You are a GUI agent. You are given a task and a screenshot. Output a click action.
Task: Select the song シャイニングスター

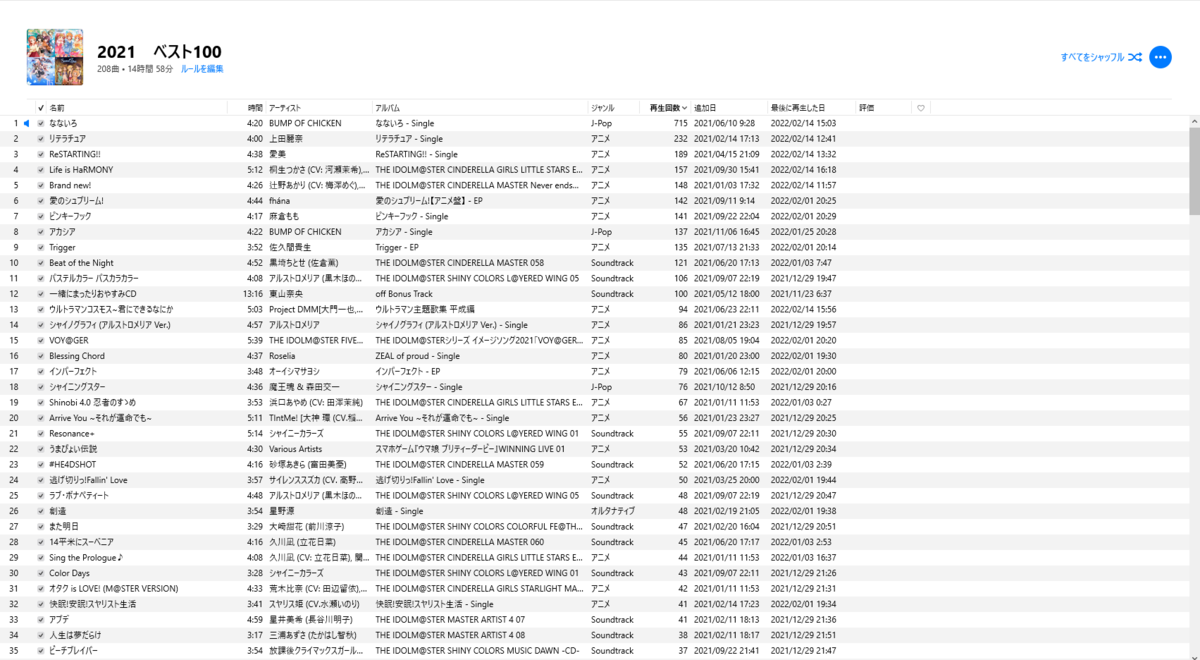[77, 387]
